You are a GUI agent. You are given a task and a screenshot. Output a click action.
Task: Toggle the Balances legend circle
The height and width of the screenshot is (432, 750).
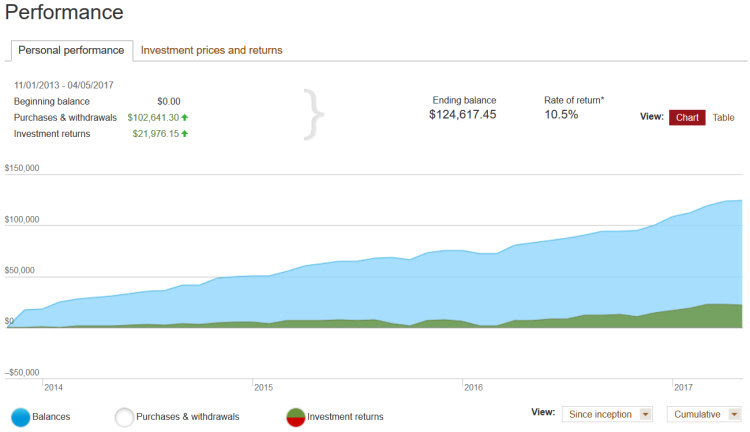(21, 417)
